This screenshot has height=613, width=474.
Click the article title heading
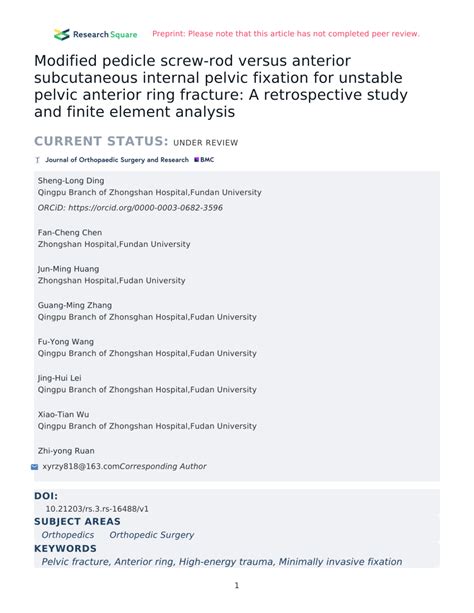click(221, 86)
